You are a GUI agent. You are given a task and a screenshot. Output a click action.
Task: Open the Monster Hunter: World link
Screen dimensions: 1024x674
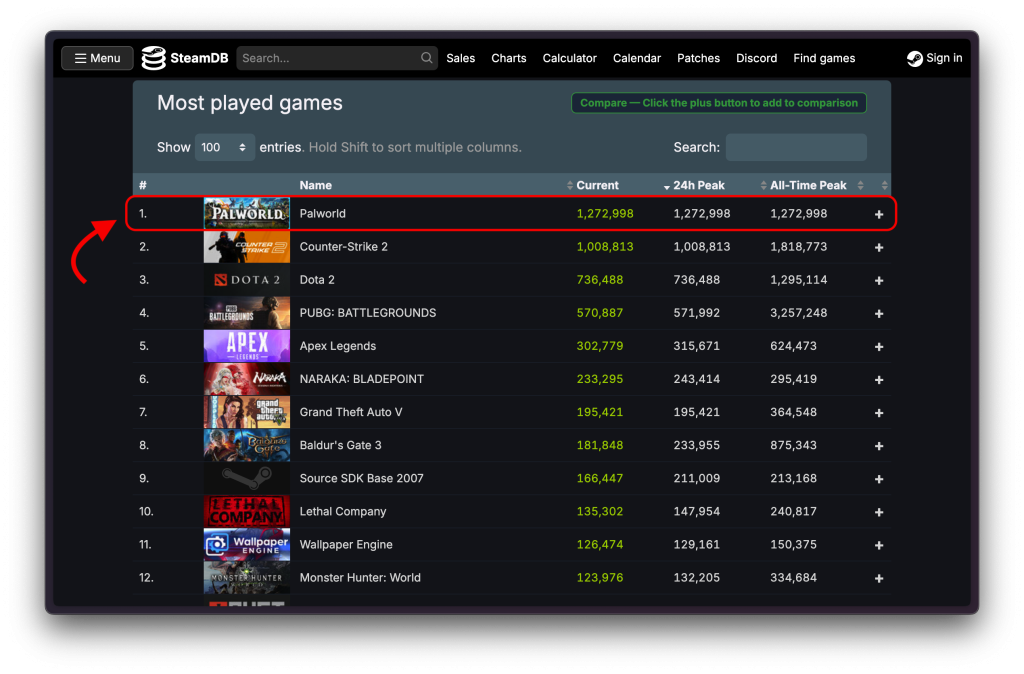[x=360, y=577]
